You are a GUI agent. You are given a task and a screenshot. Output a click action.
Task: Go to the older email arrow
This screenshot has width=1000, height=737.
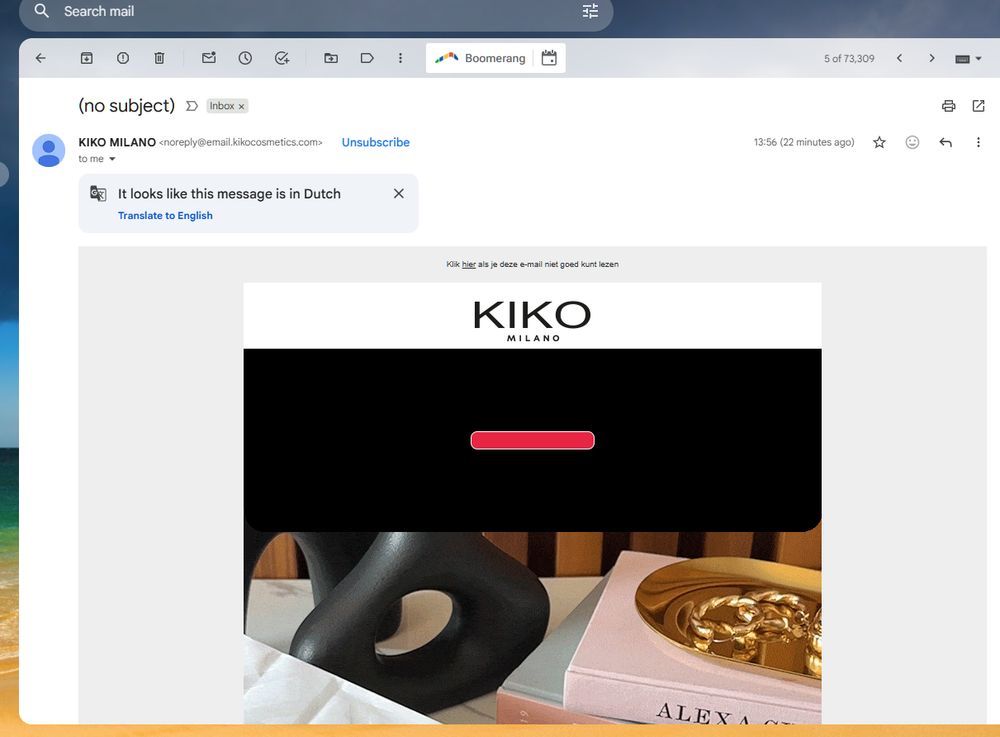(932, 58)
